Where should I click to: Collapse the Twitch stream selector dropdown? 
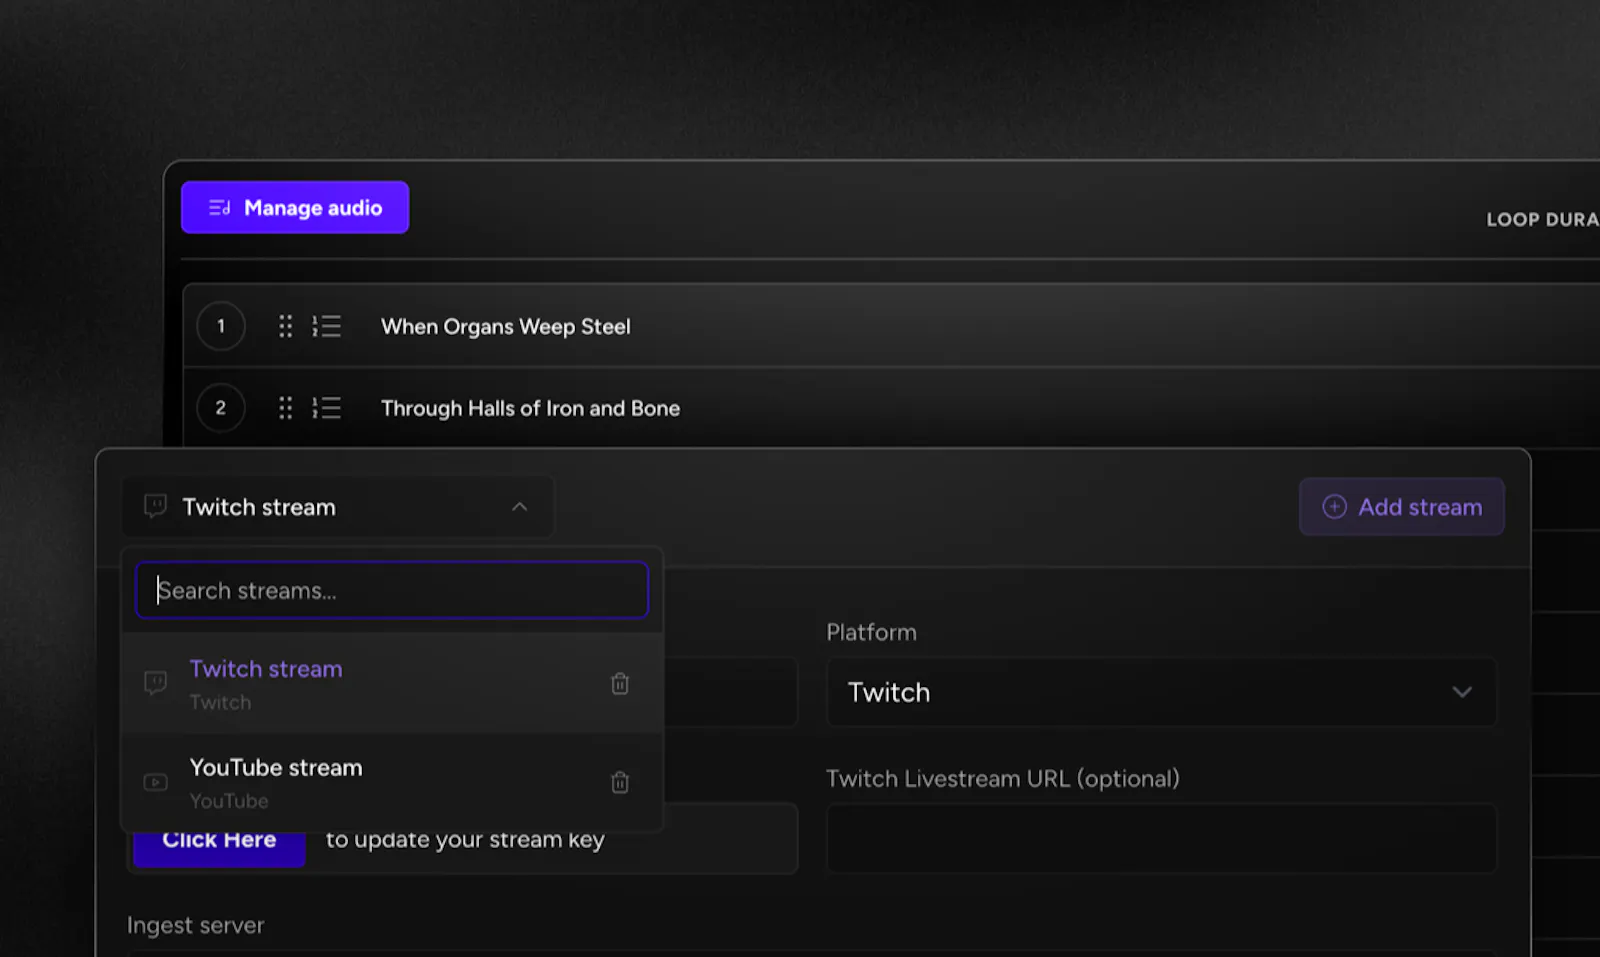pyautogui.click(x=338, y=507)
